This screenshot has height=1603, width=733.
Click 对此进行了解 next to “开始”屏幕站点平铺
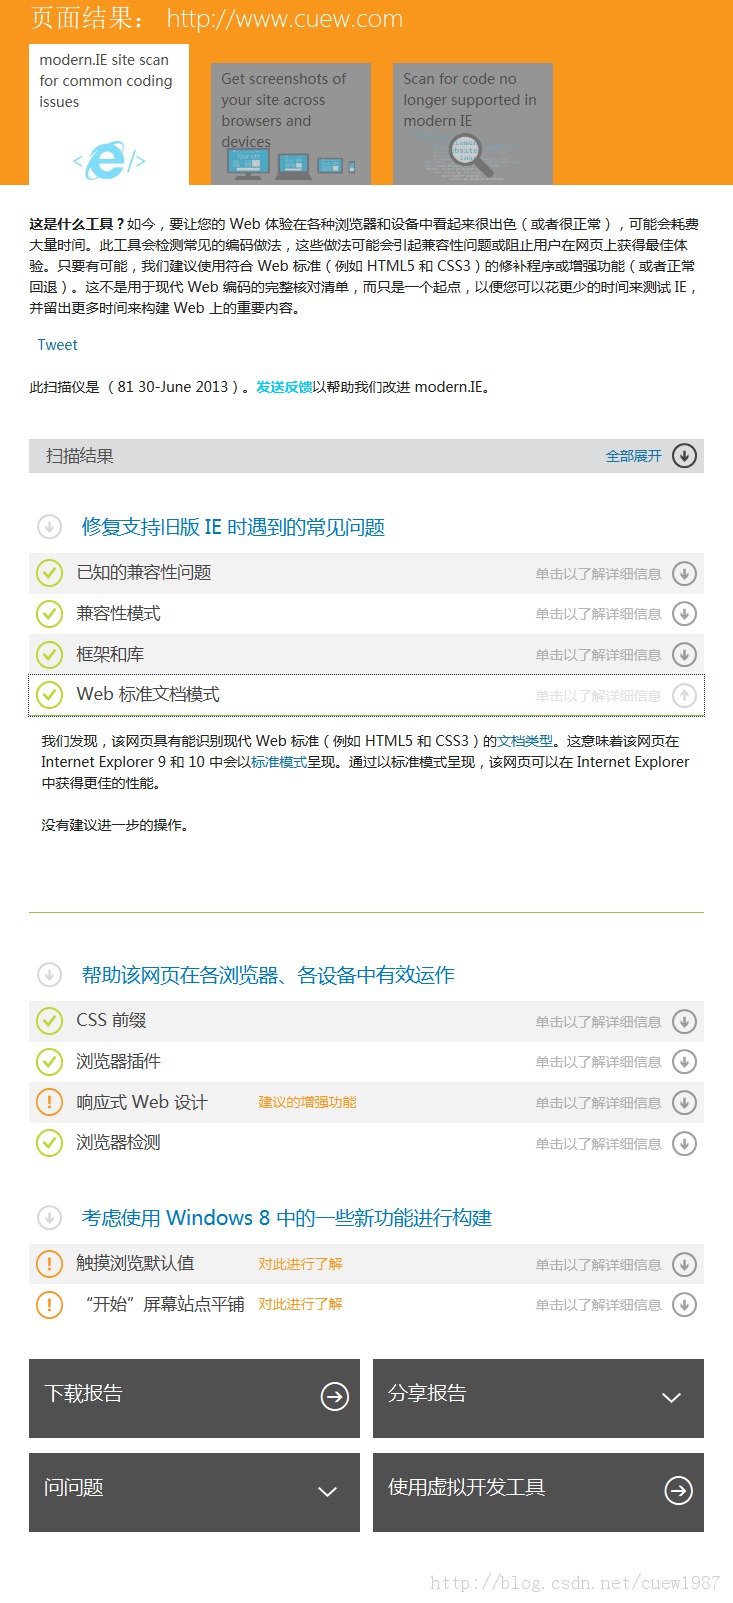300,1304
